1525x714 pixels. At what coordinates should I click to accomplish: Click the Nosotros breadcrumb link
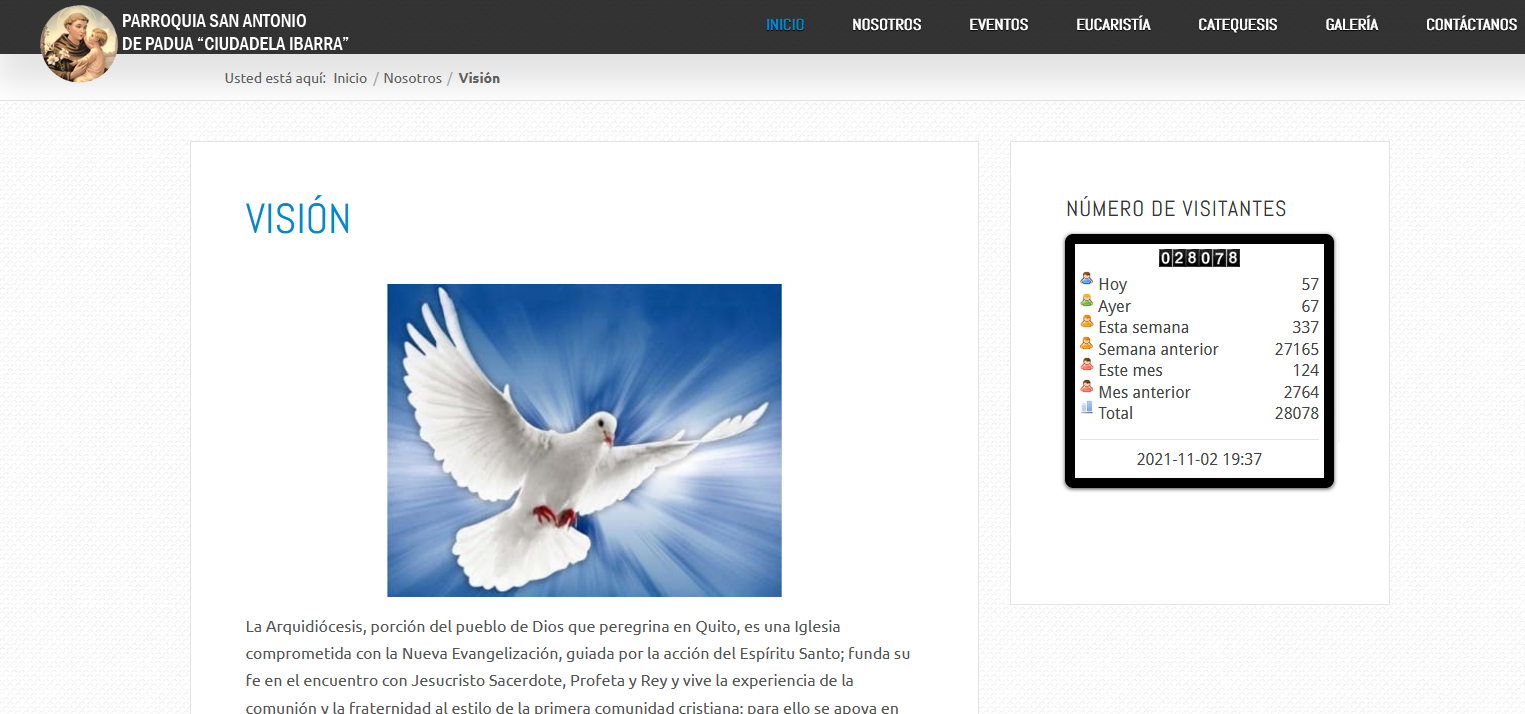(x=412, y=78)
